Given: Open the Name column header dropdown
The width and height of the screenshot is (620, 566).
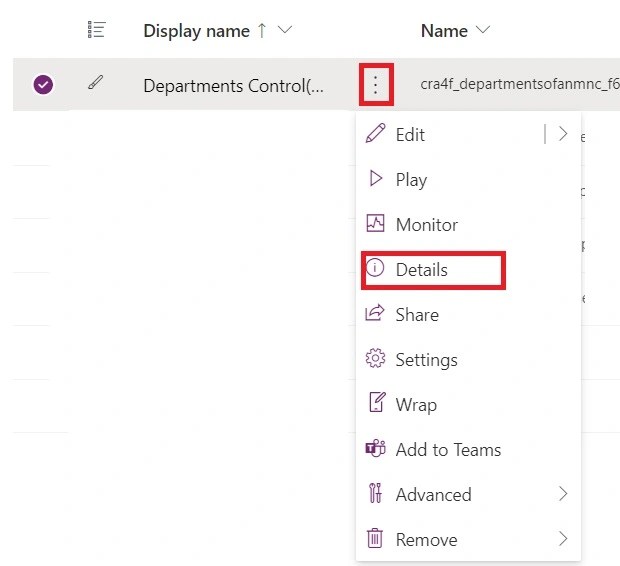Looking at the screenshot, I should pos(484,31).
